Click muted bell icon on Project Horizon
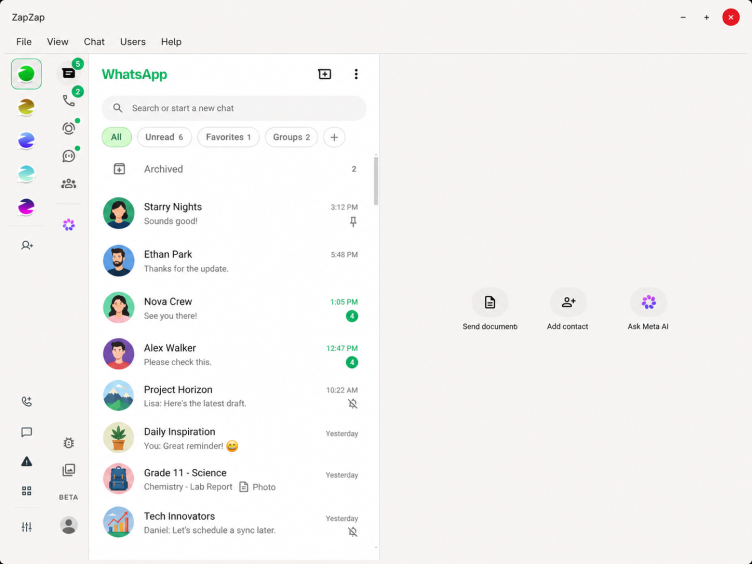 [x=353, y=404]
